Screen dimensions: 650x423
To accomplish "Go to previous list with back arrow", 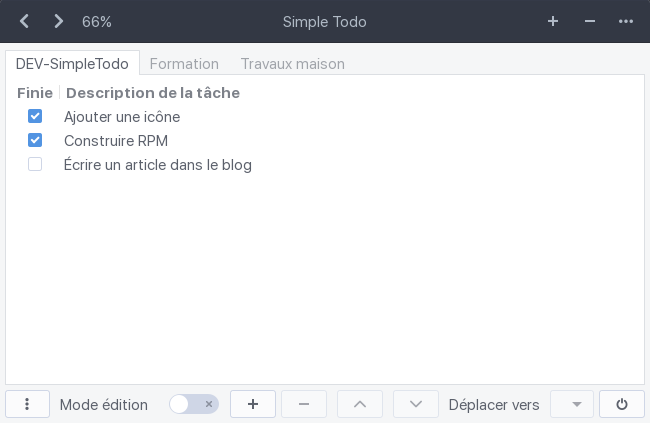I will point(24,21).
